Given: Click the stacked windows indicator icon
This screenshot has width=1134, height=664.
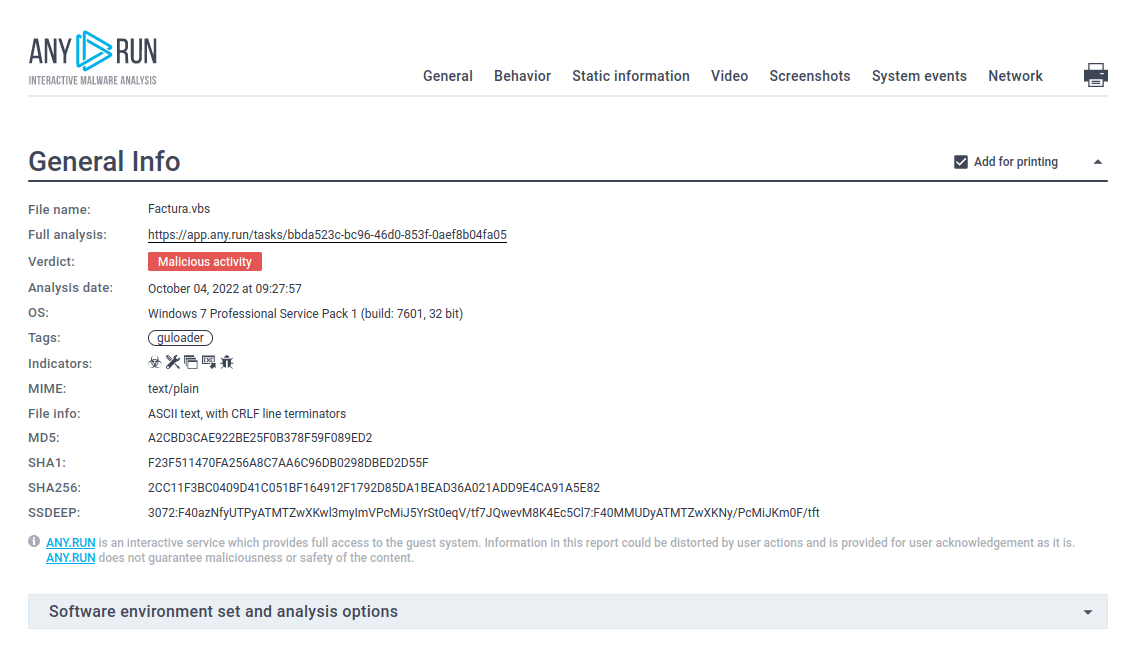Looking at the screenshot, I should point(190,363).
